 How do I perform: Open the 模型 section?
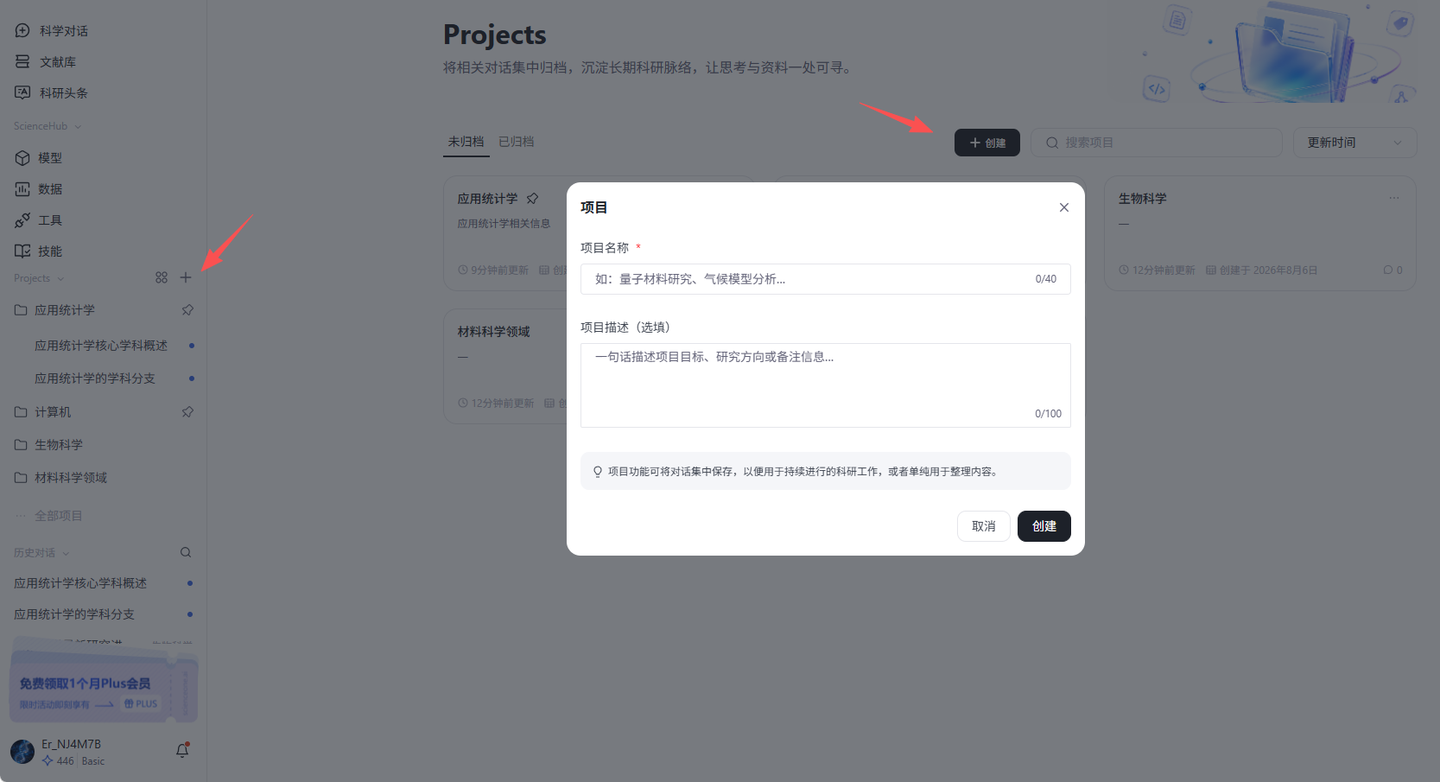click(x=39, y=158)
